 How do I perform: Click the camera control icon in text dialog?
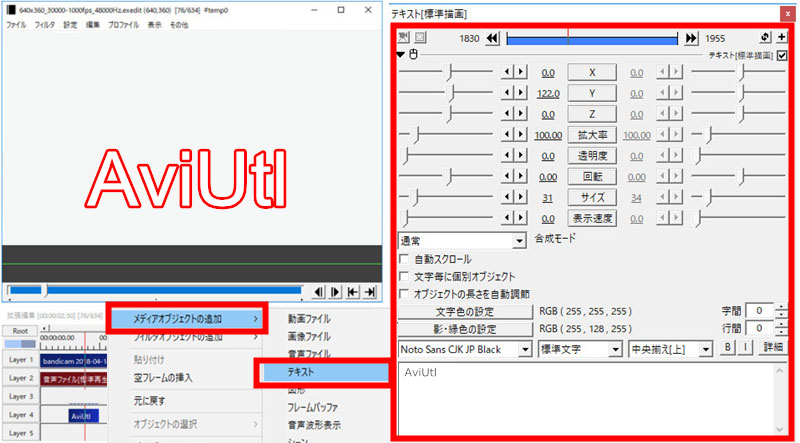coord(404,37)
